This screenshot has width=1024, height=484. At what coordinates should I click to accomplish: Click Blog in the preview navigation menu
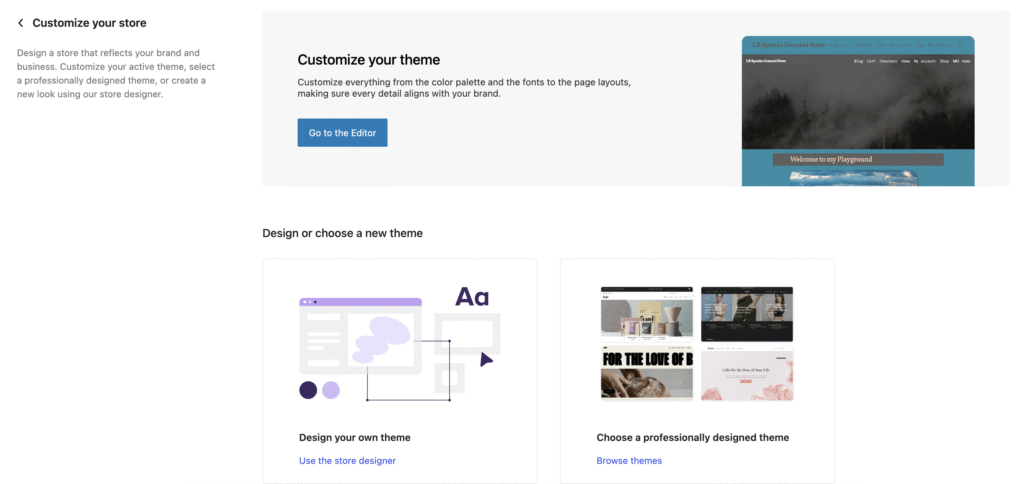(x=859, y=62)
